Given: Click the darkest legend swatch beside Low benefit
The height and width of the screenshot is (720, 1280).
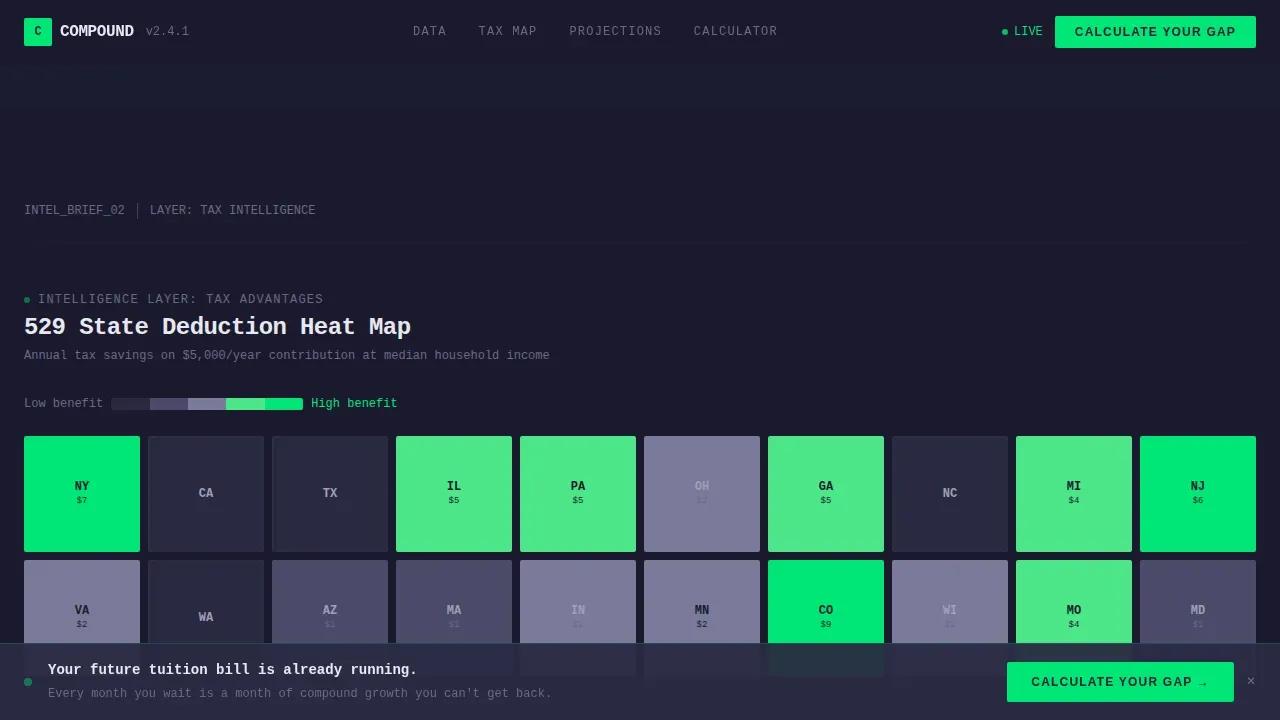Looking at the screenshot, I should [x=130, y=404].
